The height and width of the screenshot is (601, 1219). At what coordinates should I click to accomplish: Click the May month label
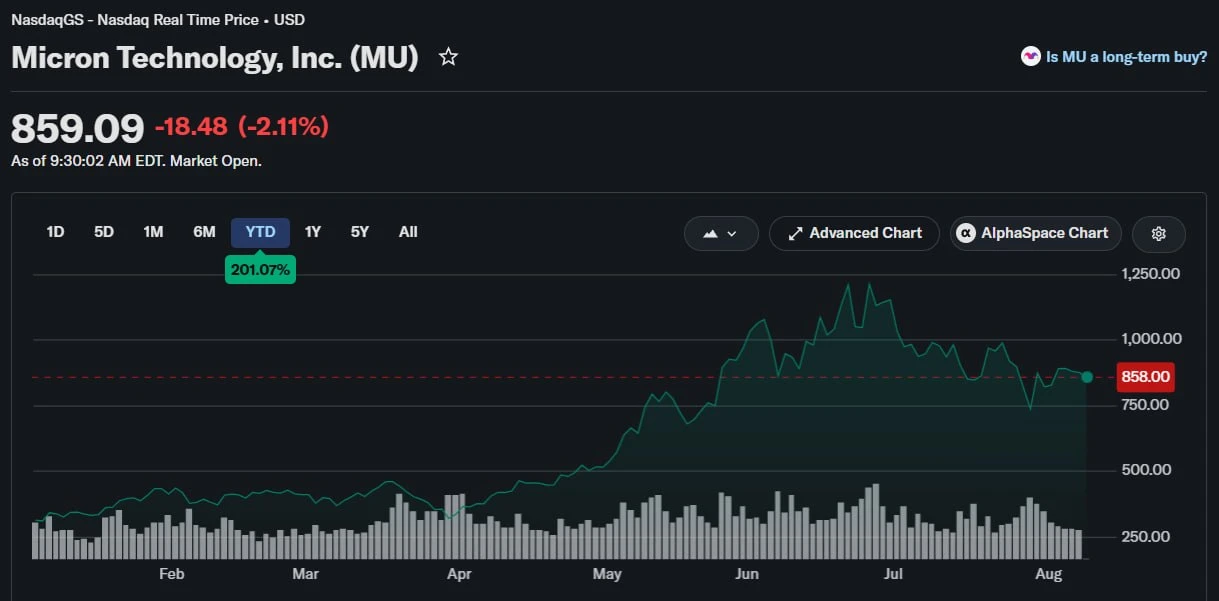point(607,574)
